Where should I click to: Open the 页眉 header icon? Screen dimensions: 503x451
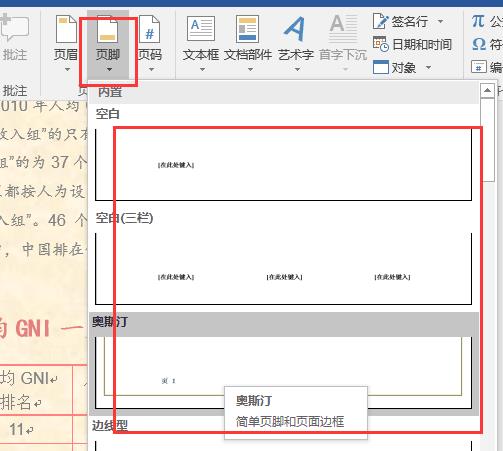click(x=66, y=29)
